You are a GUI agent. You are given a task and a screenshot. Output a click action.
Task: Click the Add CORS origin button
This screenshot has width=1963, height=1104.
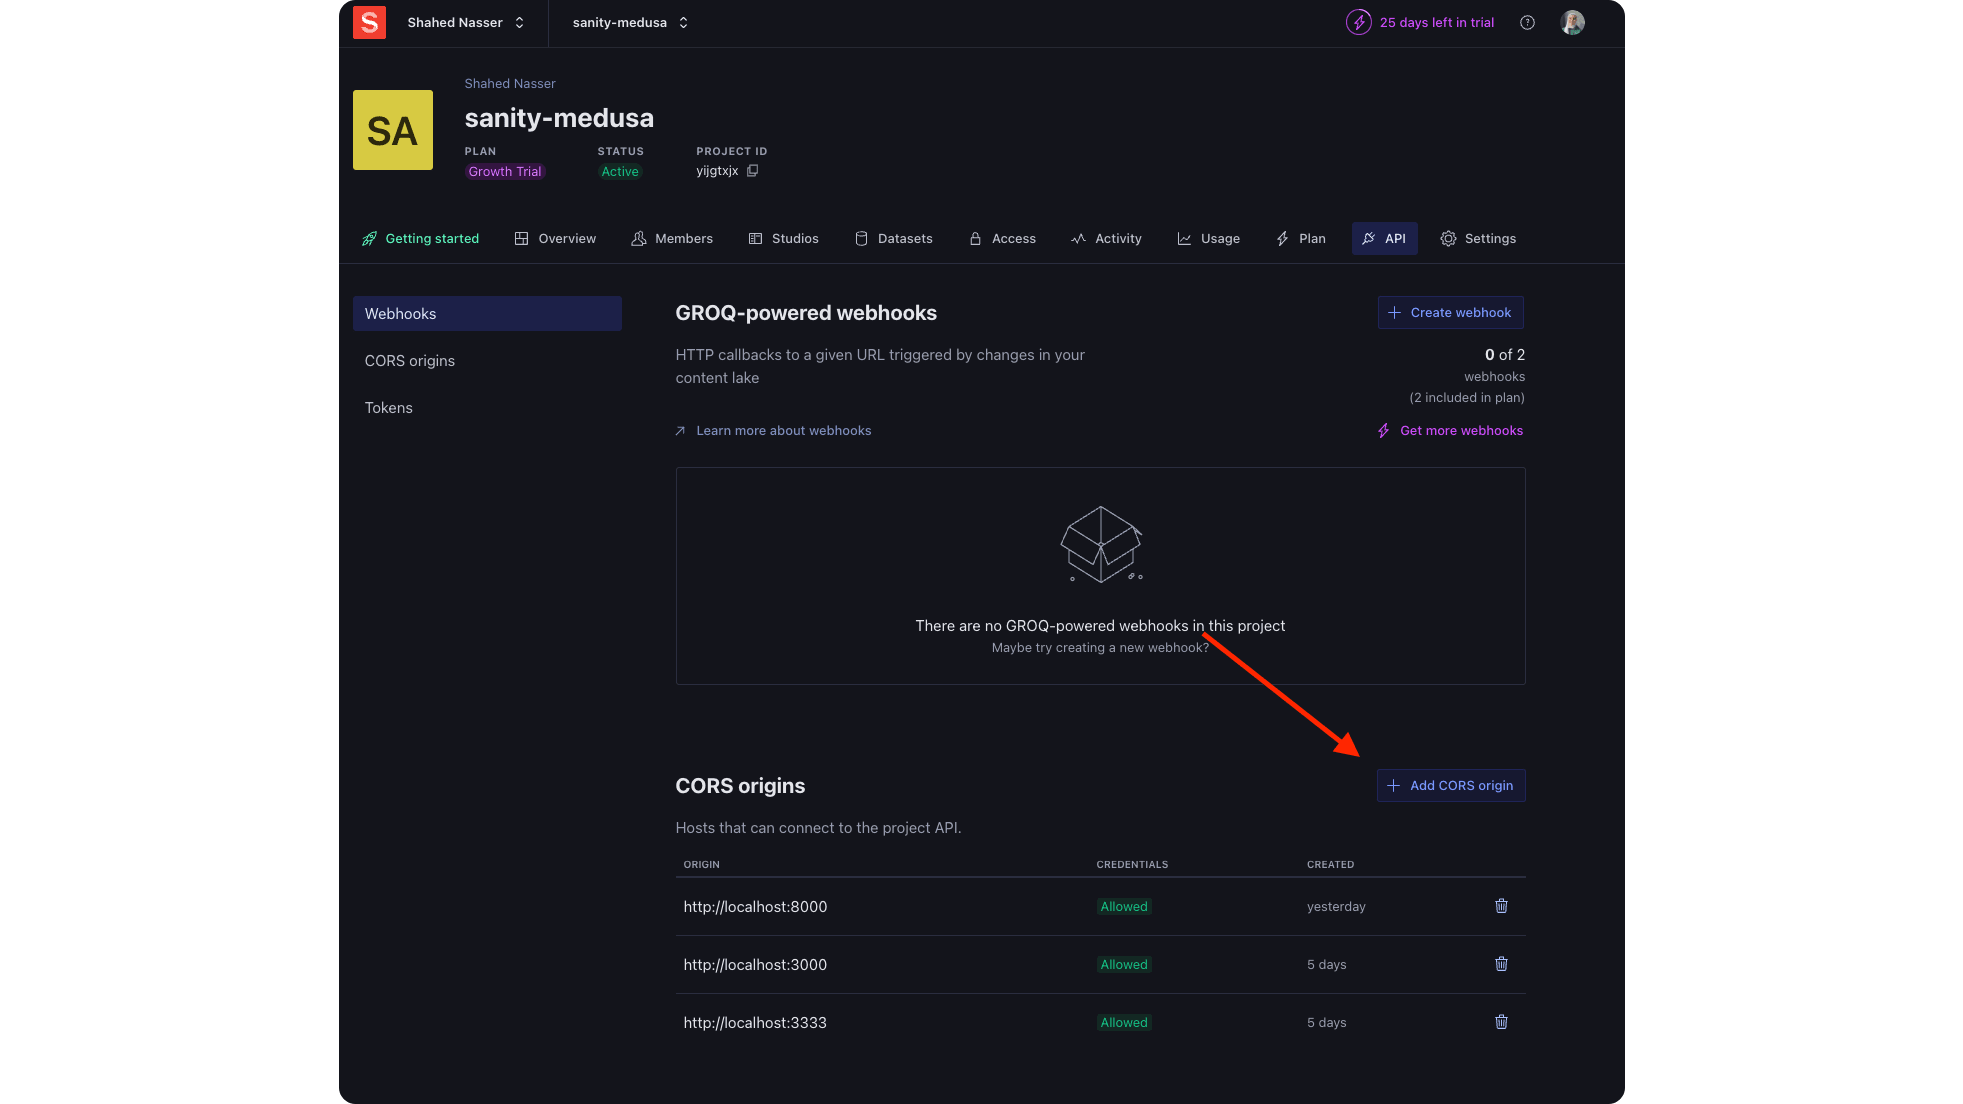pyautogui.click(x=1450, y=785)
